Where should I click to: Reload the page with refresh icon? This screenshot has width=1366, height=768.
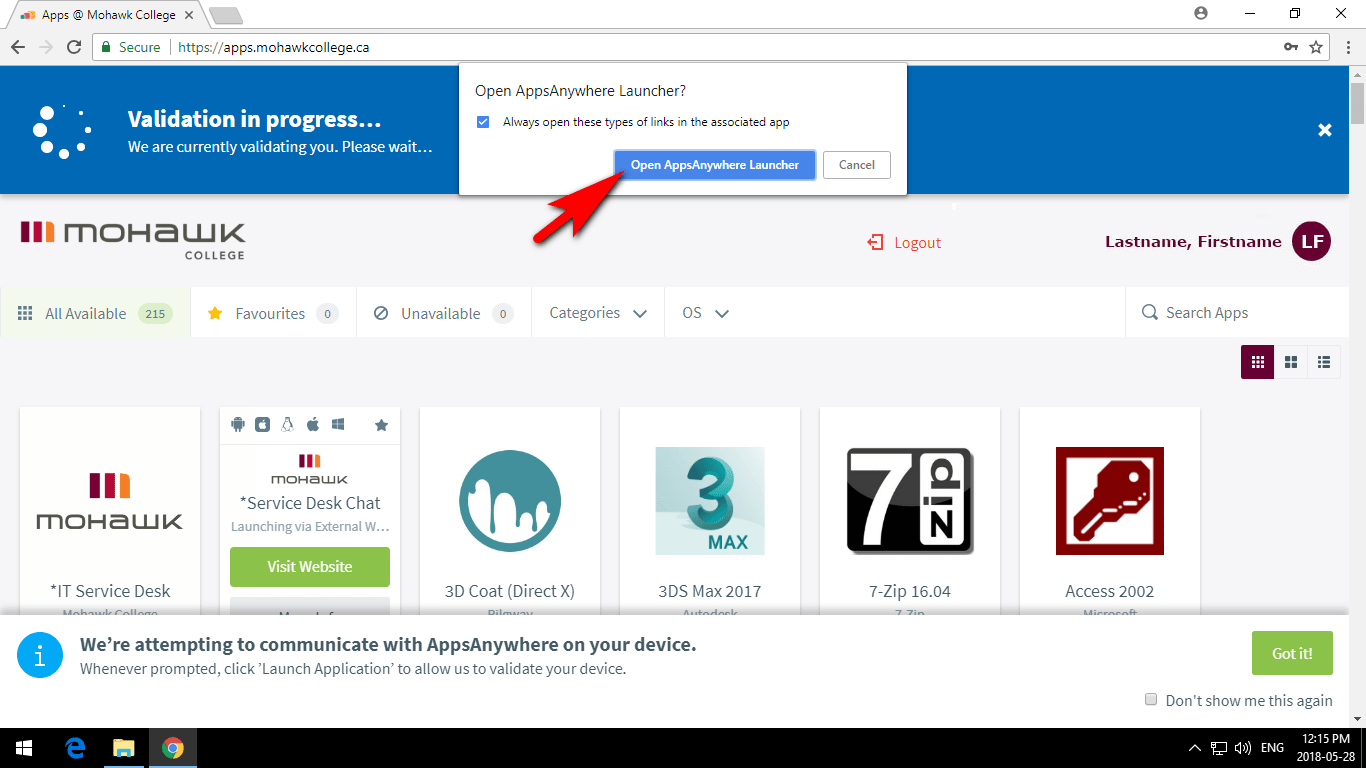coord(74,47)
